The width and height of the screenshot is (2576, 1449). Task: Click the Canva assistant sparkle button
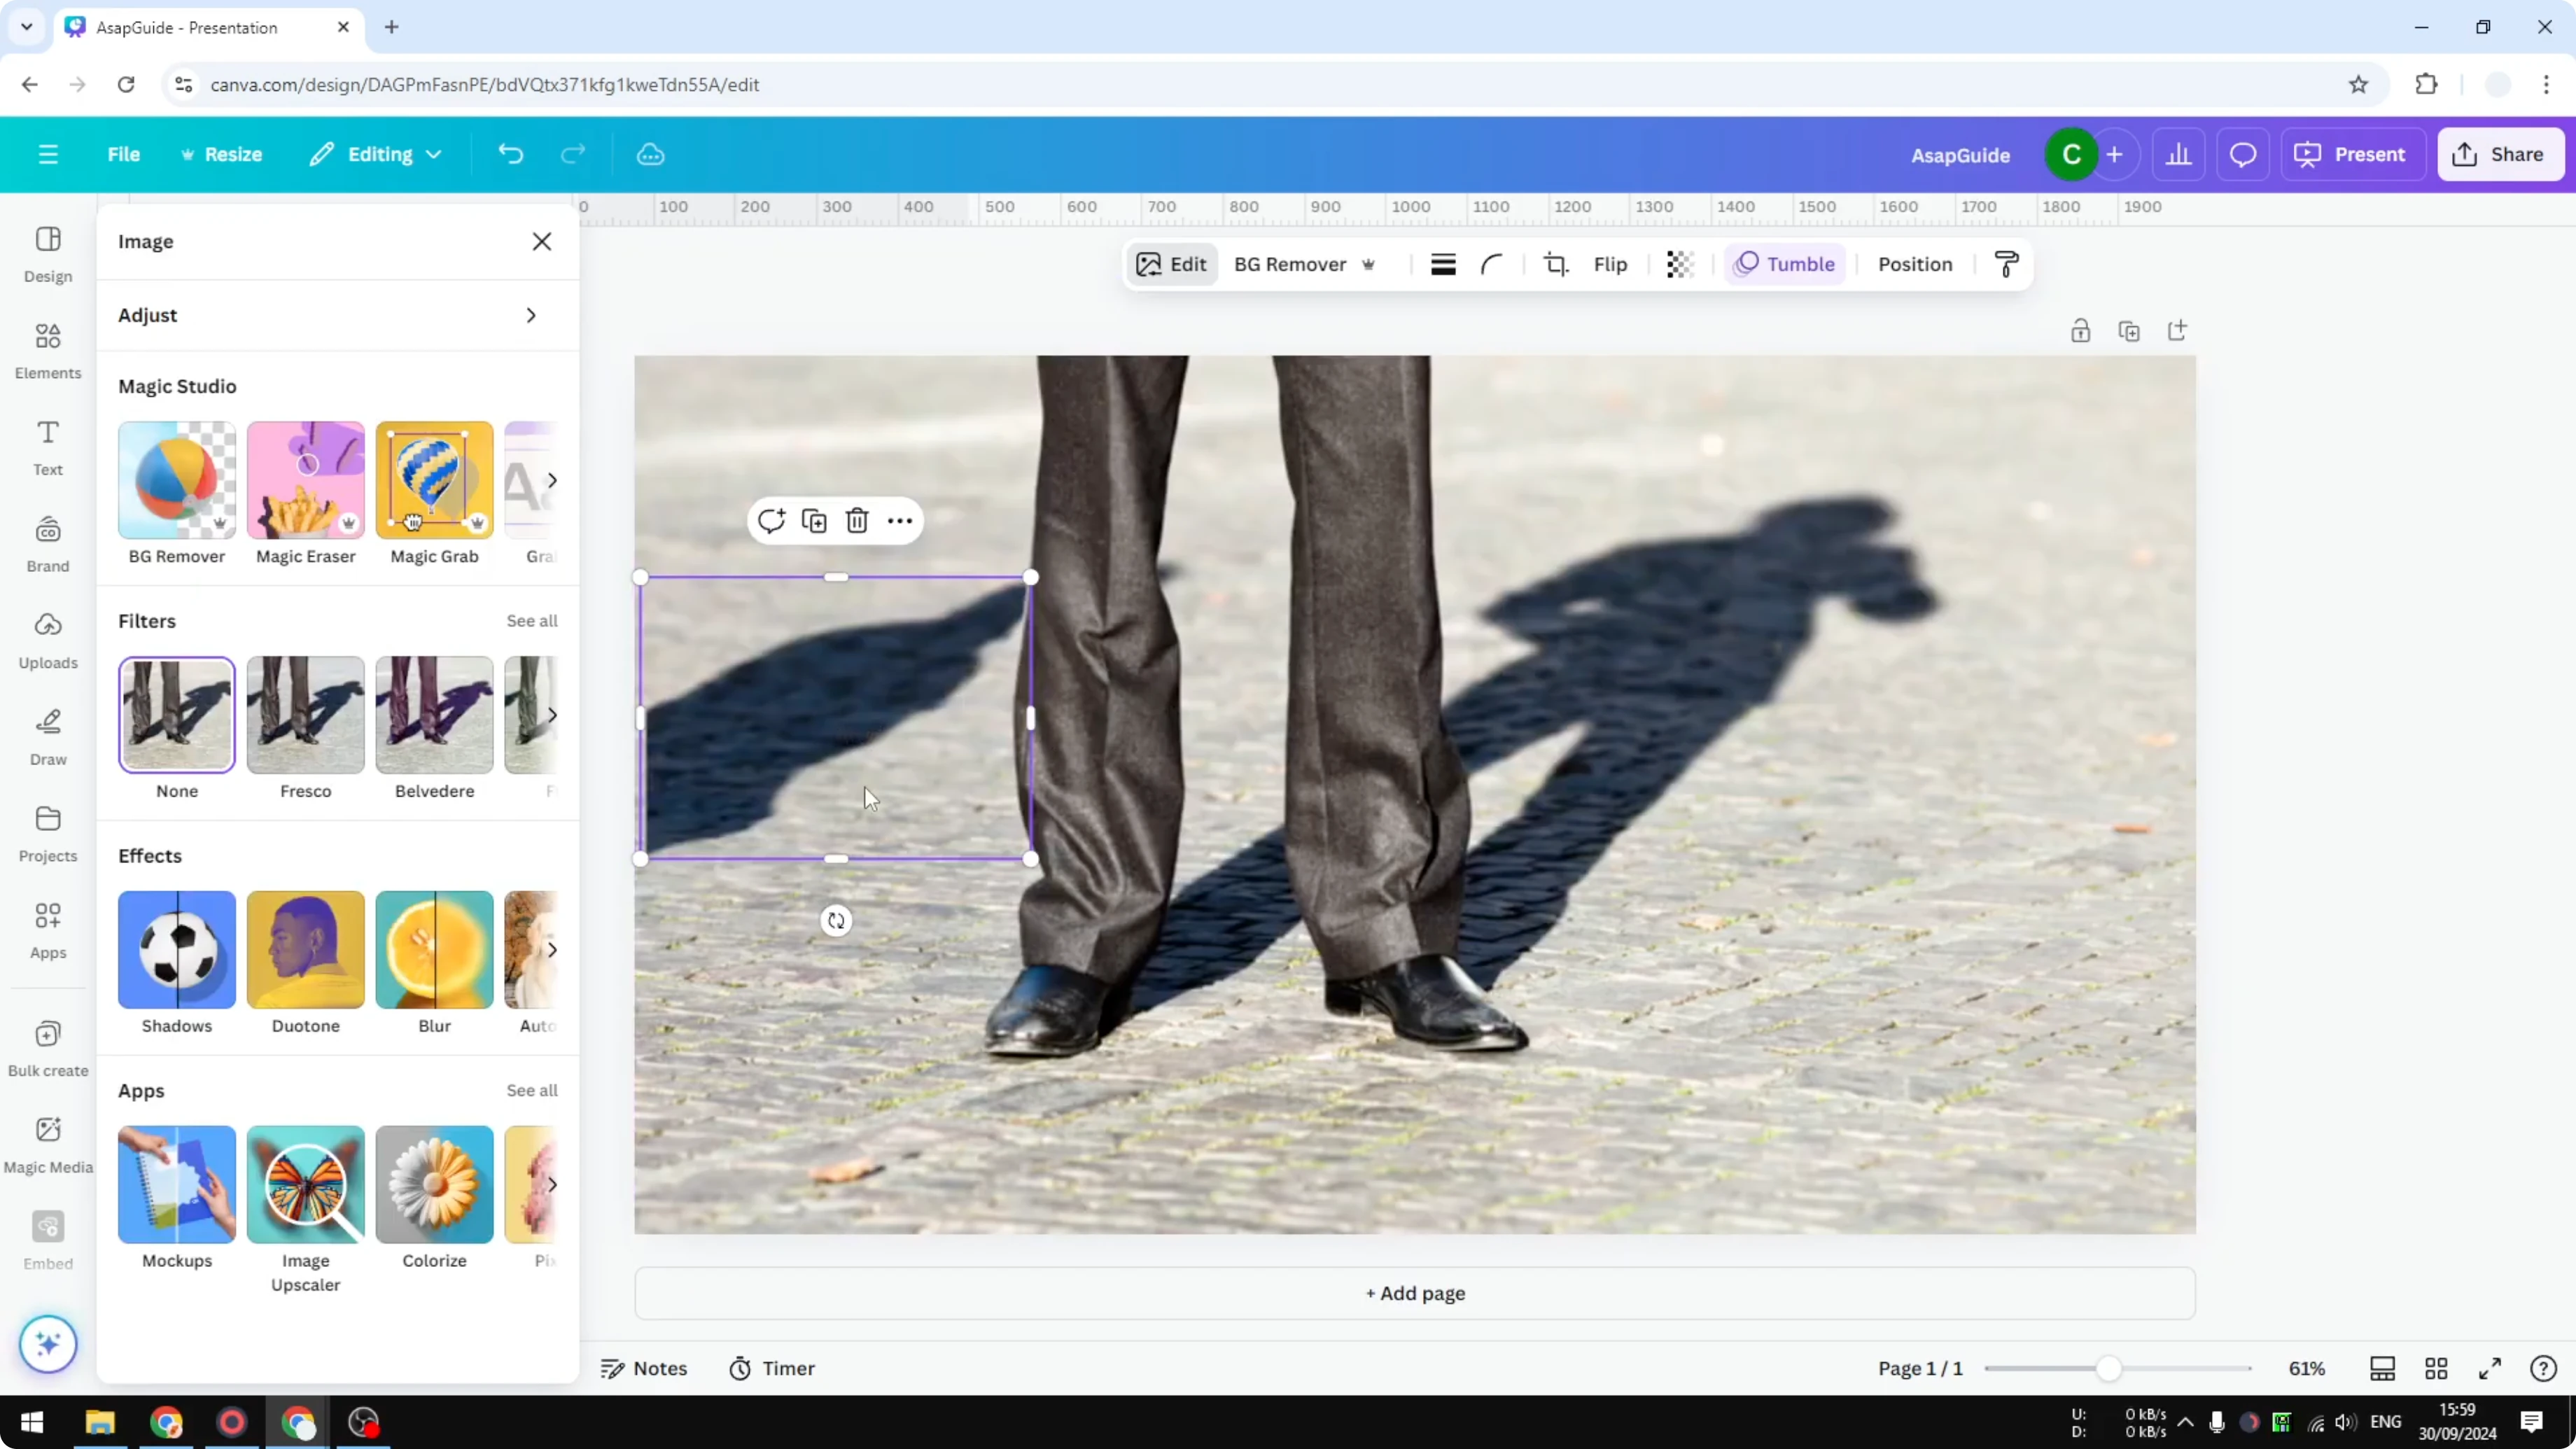(x=48, y=1344)
